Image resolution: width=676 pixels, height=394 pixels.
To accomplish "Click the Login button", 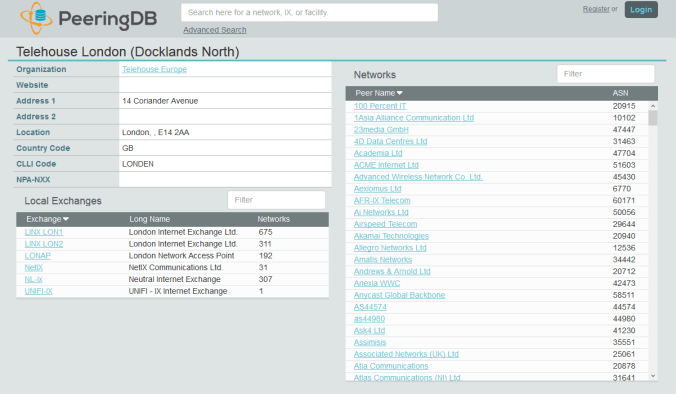I will 641,9.
